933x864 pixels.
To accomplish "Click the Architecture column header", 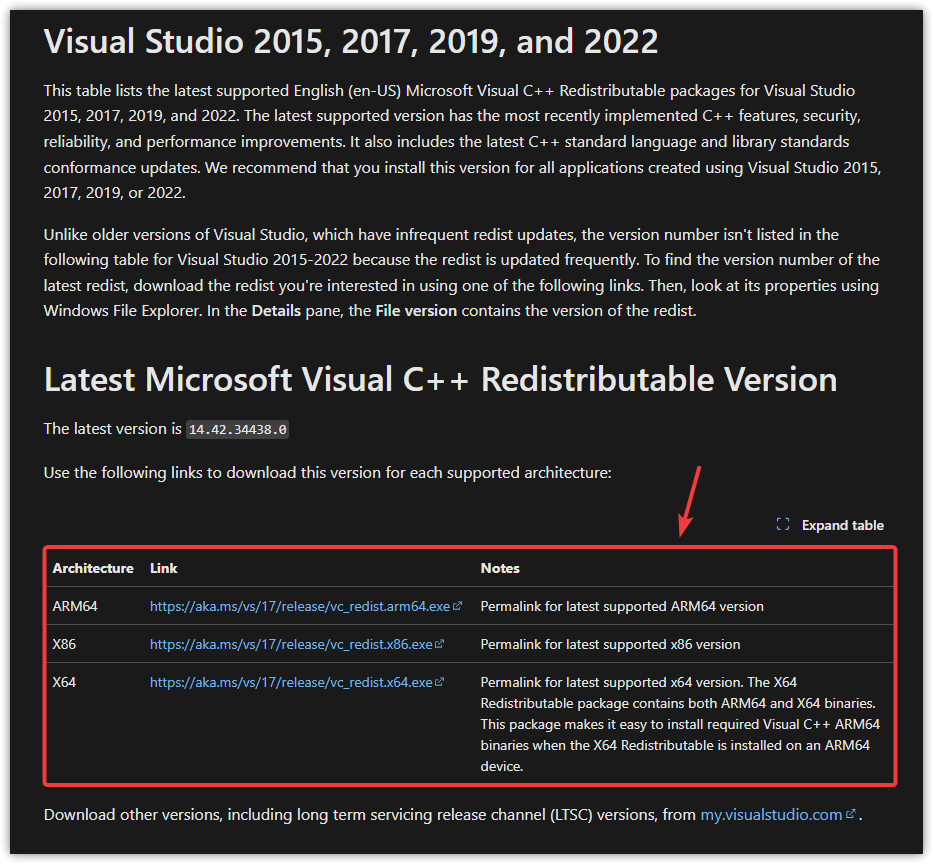I will 93,568.
